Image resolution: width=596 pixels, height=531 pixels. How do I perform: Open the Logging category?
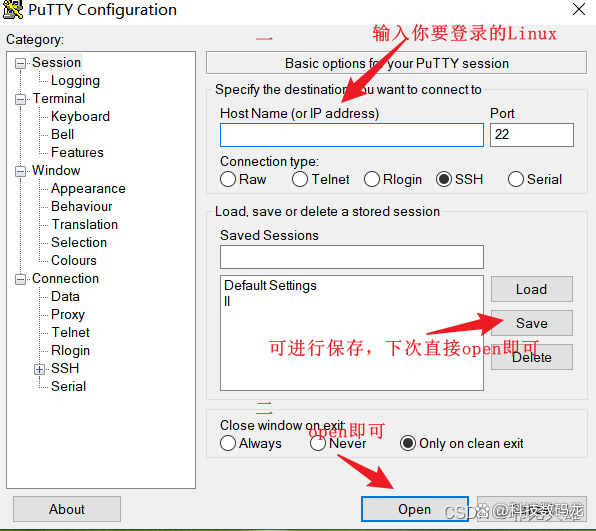coord(75,81)
